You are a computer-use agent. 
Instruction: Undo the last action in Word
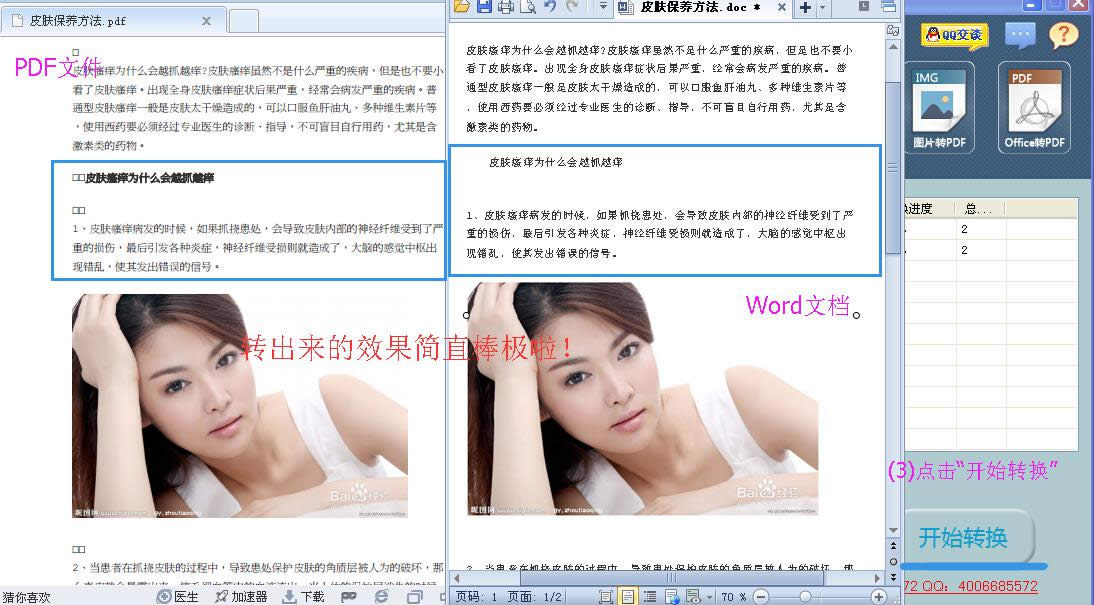click(550, 6)
